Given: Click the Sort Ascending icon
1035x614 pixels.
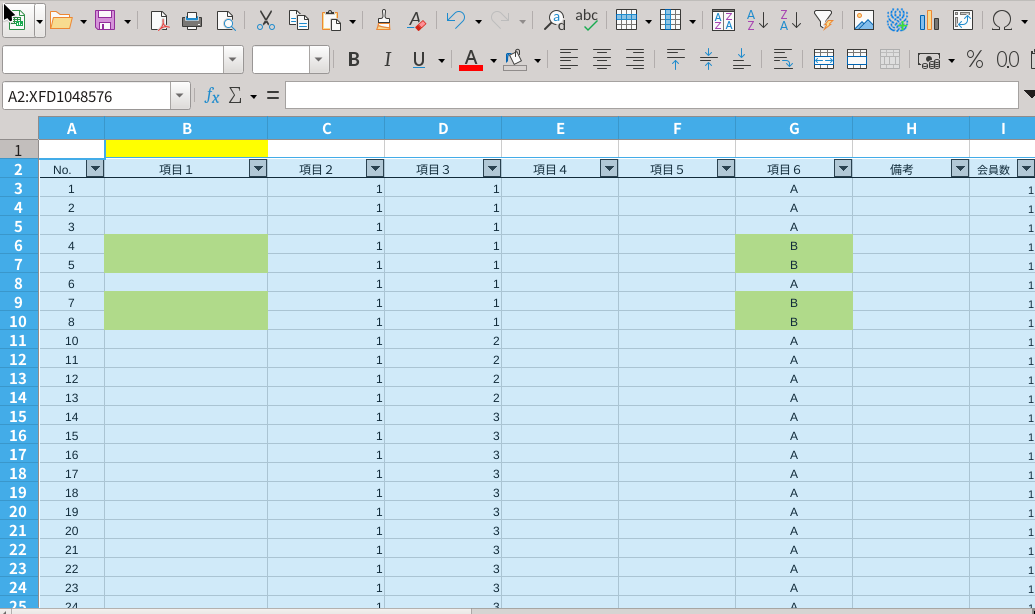Looking at the screenshot, I should (x=757, y=20).
